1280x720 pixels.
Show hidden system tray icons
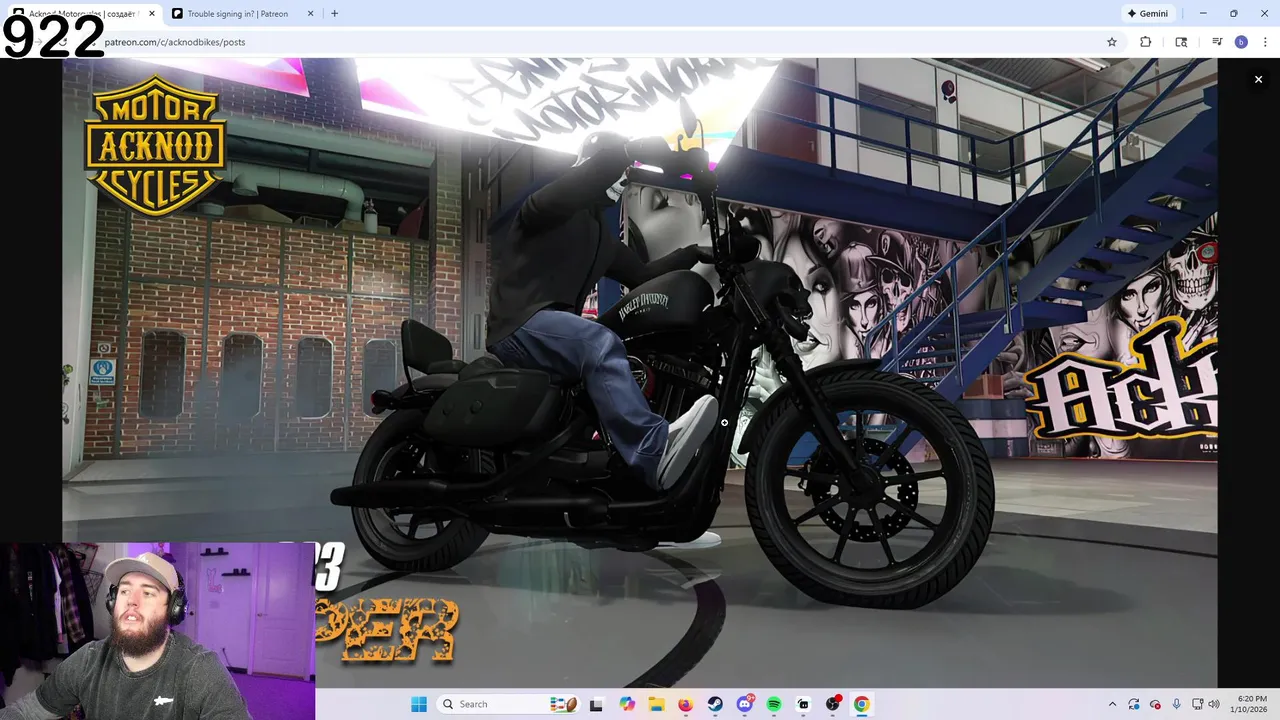pos(1112,704)
